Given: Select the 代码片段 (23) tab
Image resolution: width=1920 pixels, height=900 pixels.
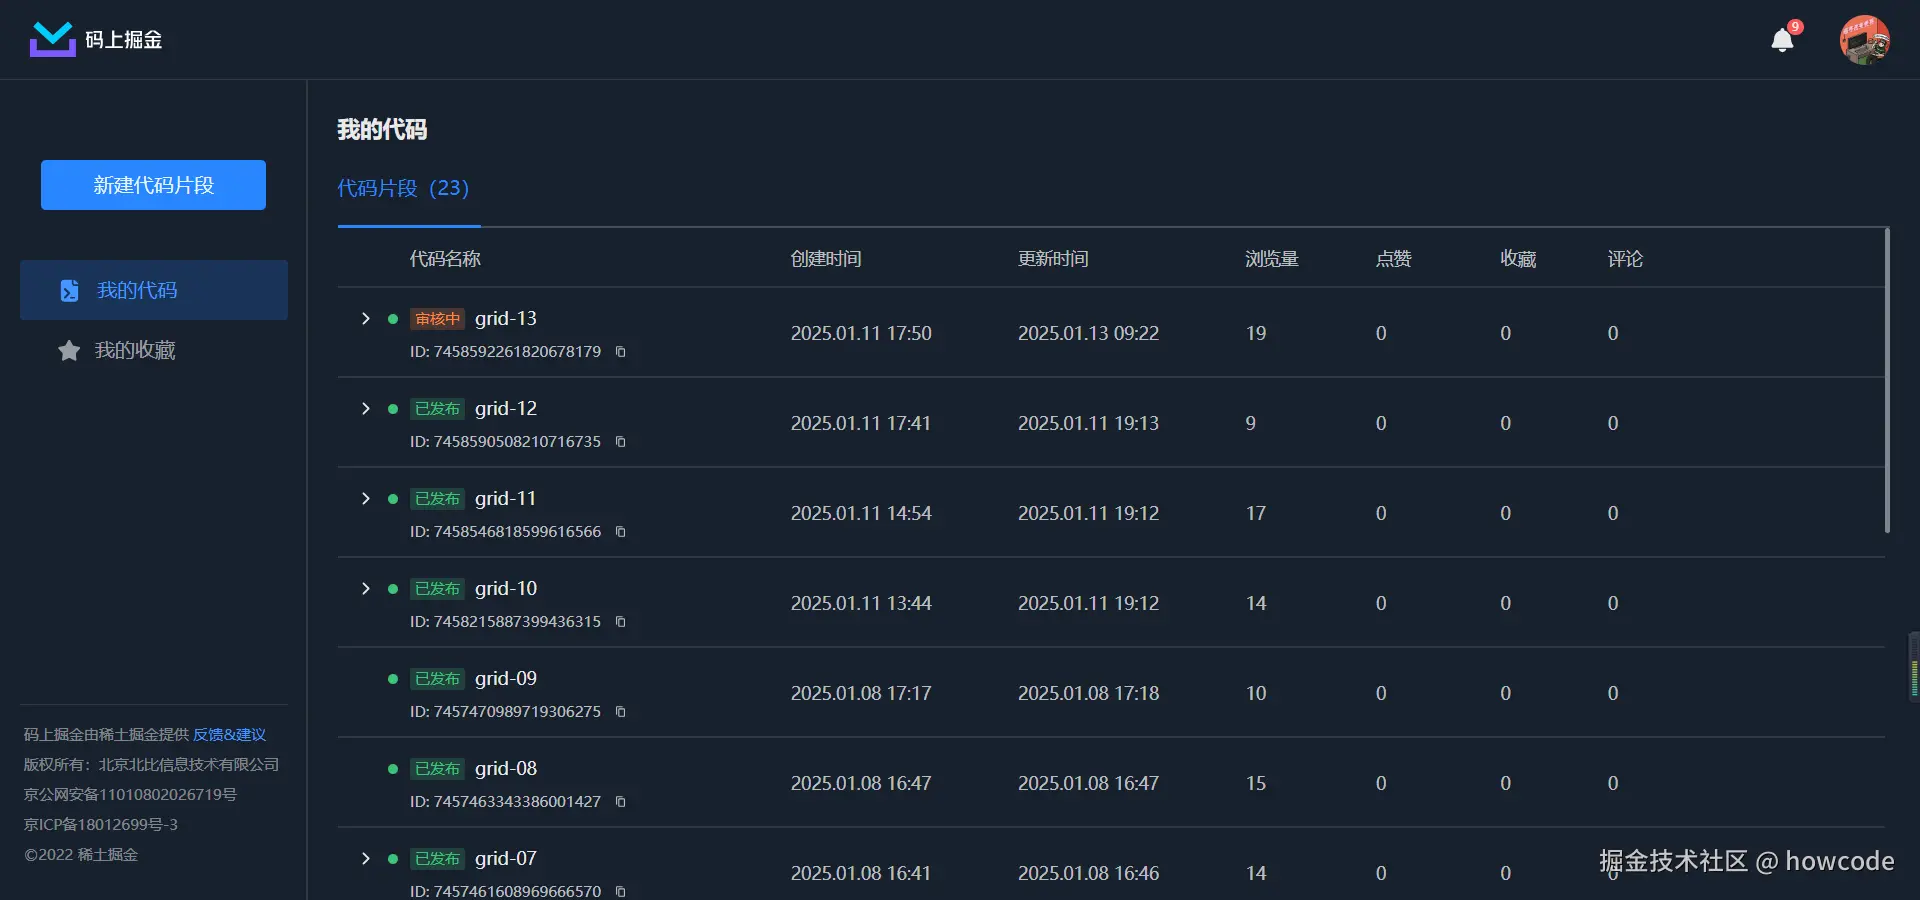Looking at the screenshot, I should coord(403,188).
